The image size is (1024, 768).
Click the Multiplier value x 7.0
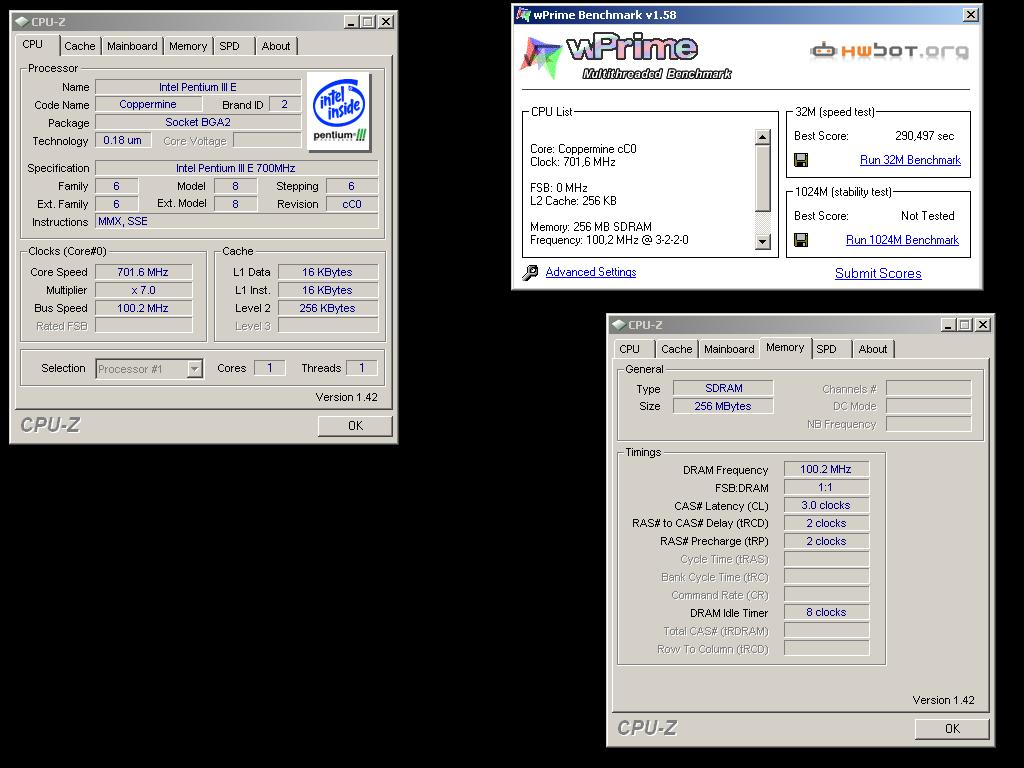[144, 290]
